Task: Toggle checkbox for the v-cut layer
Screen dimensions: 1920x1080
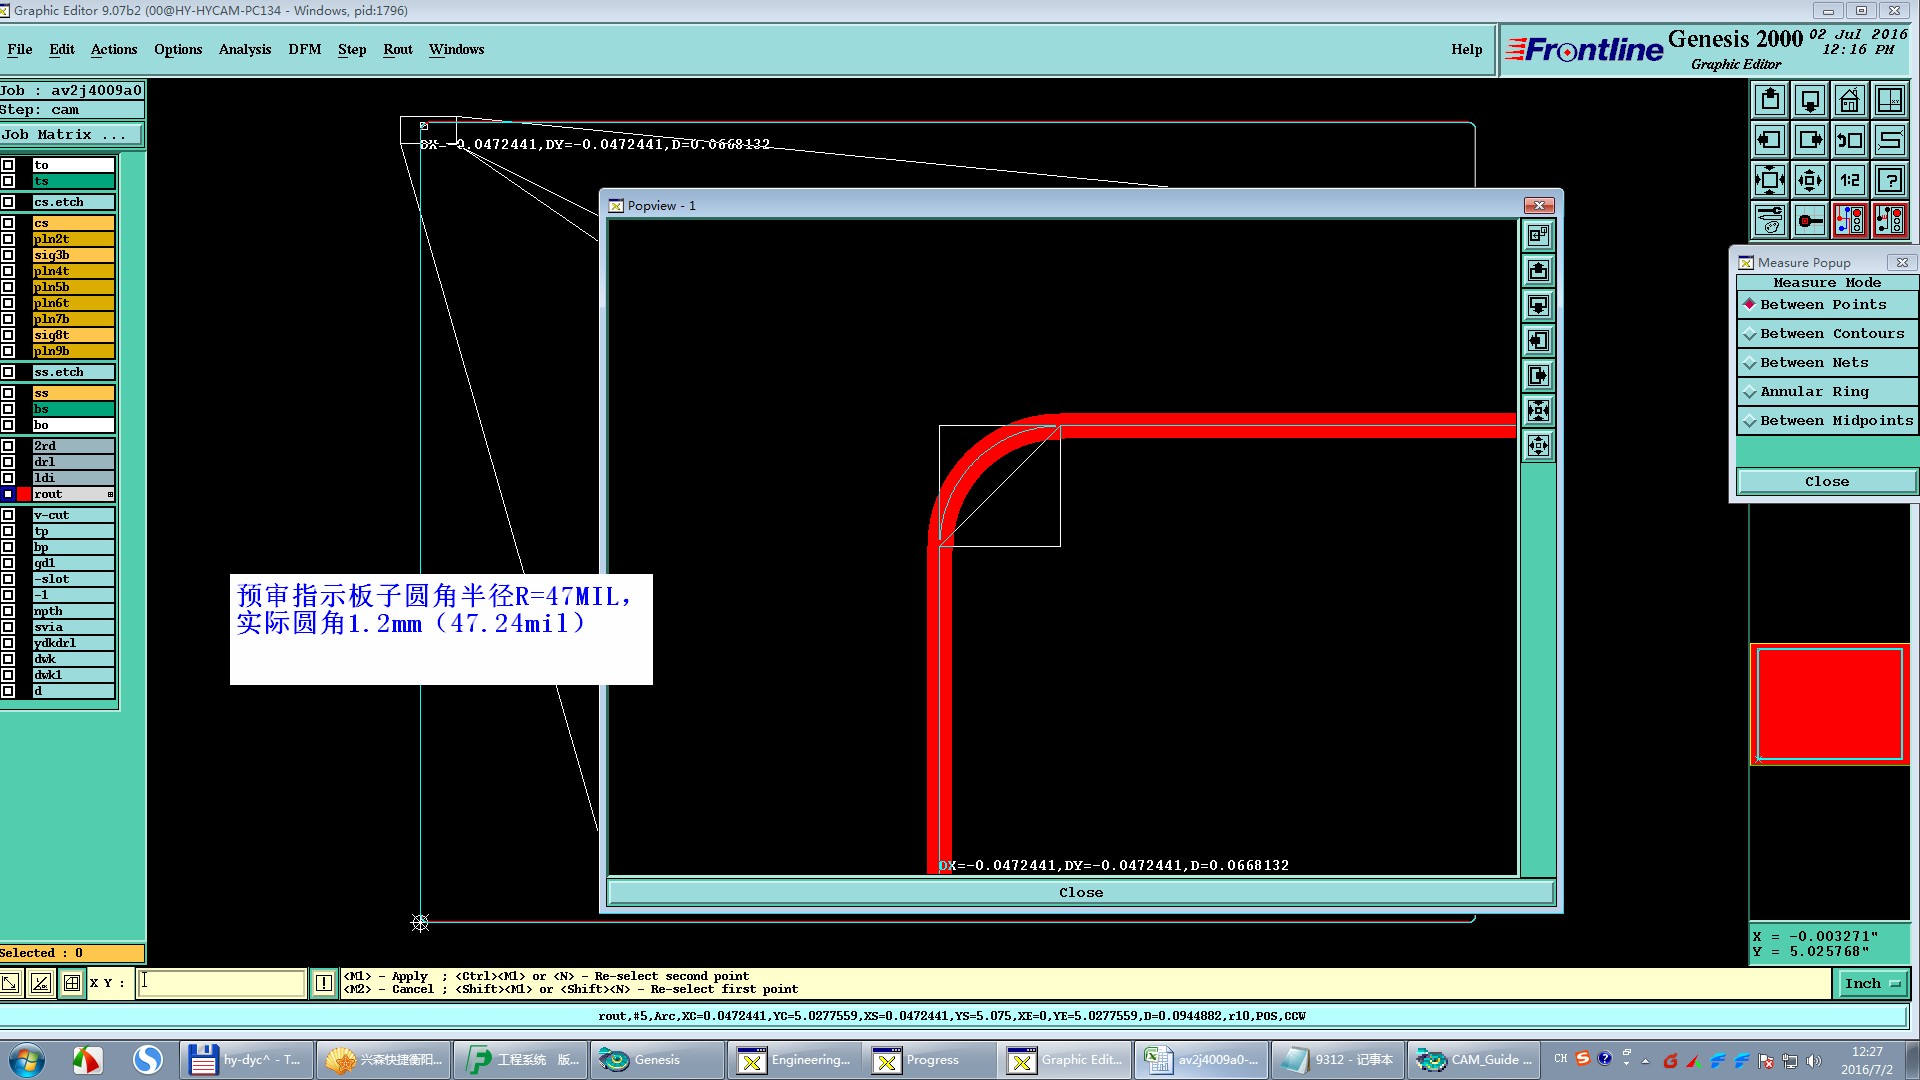Action: pos(8,515)
